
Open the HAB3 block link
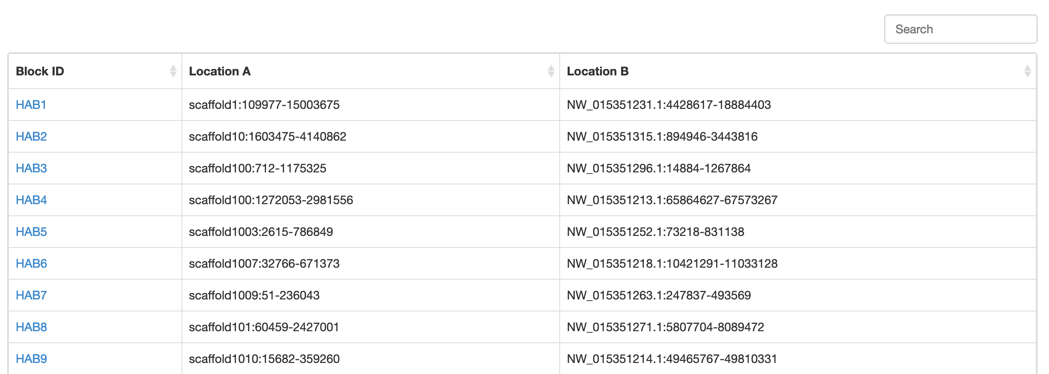tap(31, 169)
